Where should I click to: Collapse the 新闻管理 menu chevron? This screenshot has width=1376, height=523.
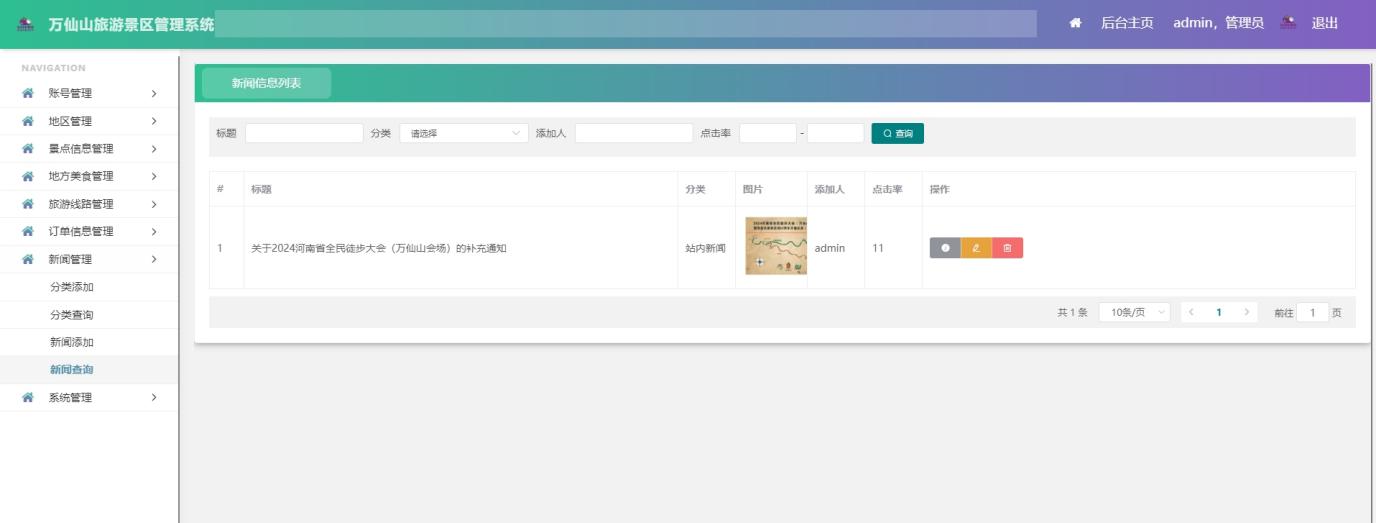coord(154,260)
